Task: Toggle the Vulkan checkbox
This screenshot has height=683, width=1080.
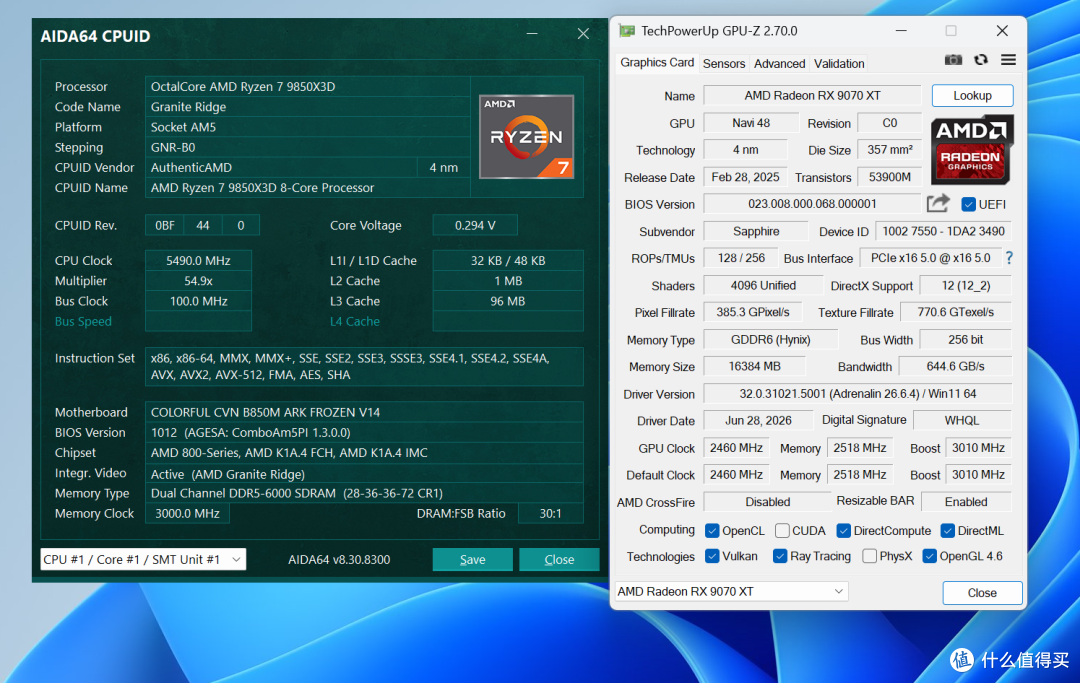Action: [712, 556]
